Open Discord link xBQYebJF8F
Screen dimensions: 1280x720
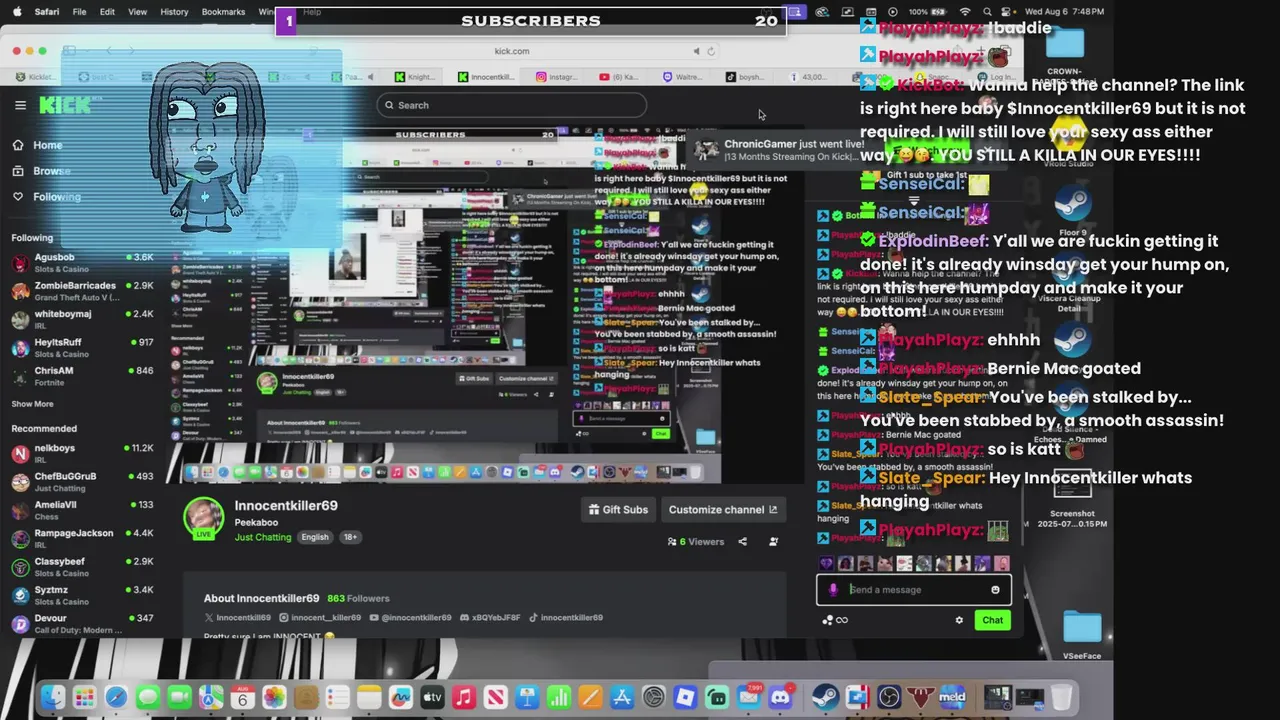coord(490,618)
